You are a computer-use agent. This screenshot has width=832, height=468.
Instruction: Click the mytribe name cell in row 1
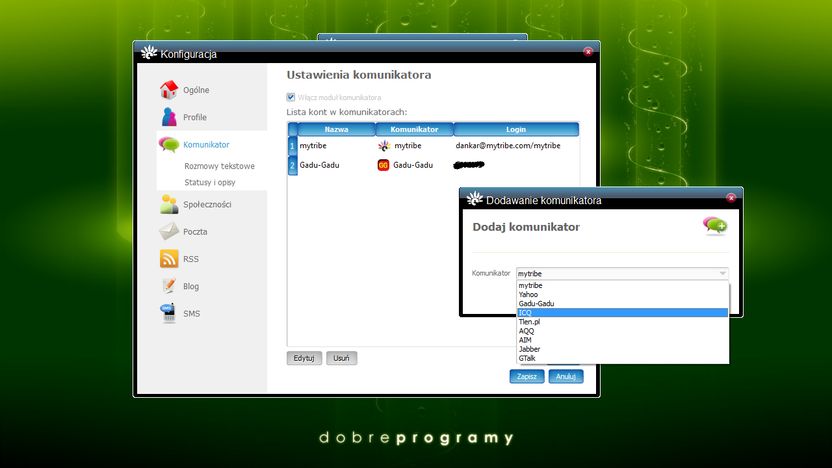coord(313,145)
